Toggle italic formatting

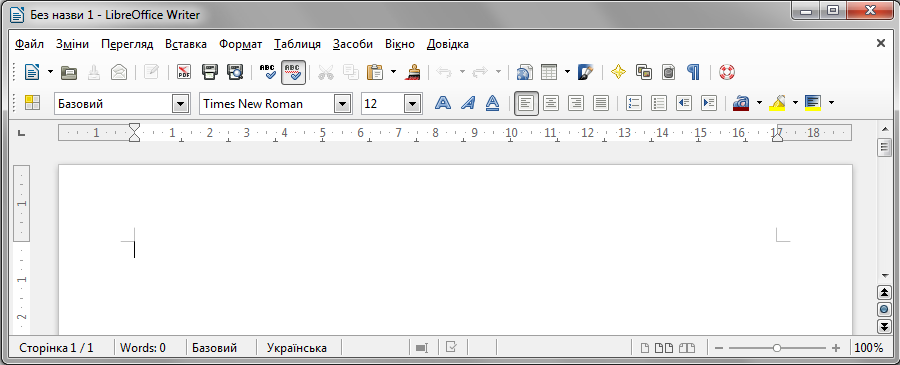click(468, 103)
